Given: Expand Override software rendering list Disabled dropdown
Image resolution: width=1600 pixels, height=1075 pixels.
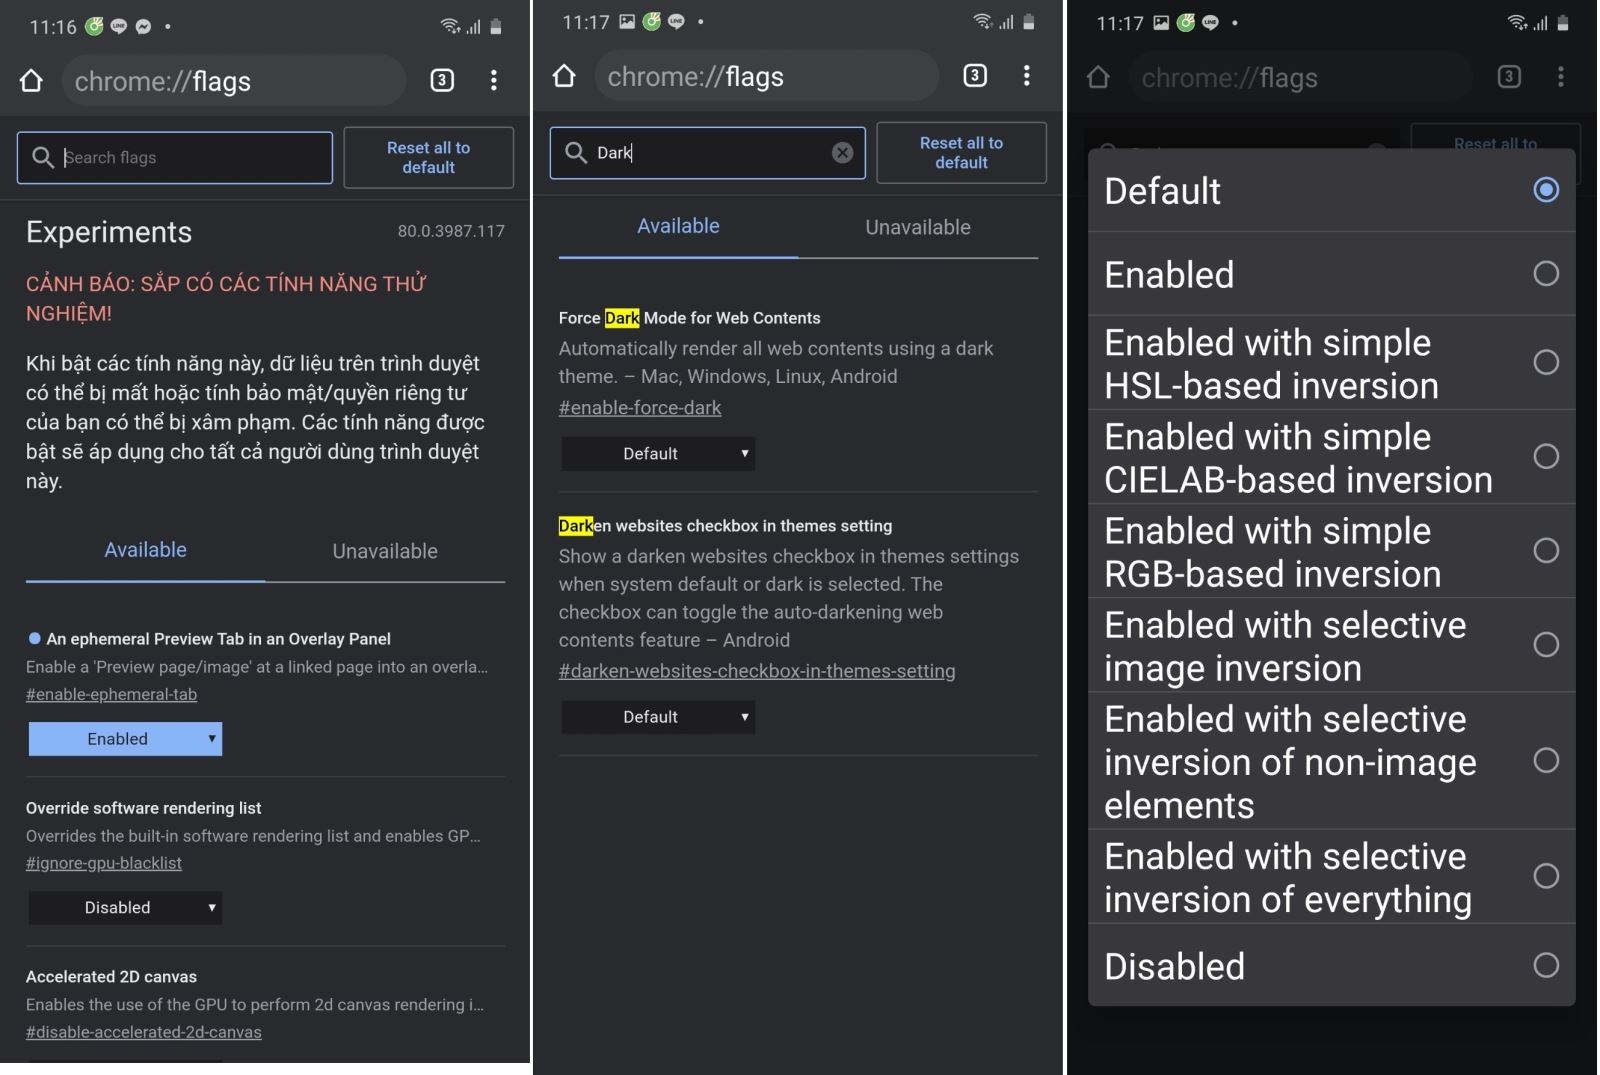Looking at the screenshot, I should pos(125,908).
